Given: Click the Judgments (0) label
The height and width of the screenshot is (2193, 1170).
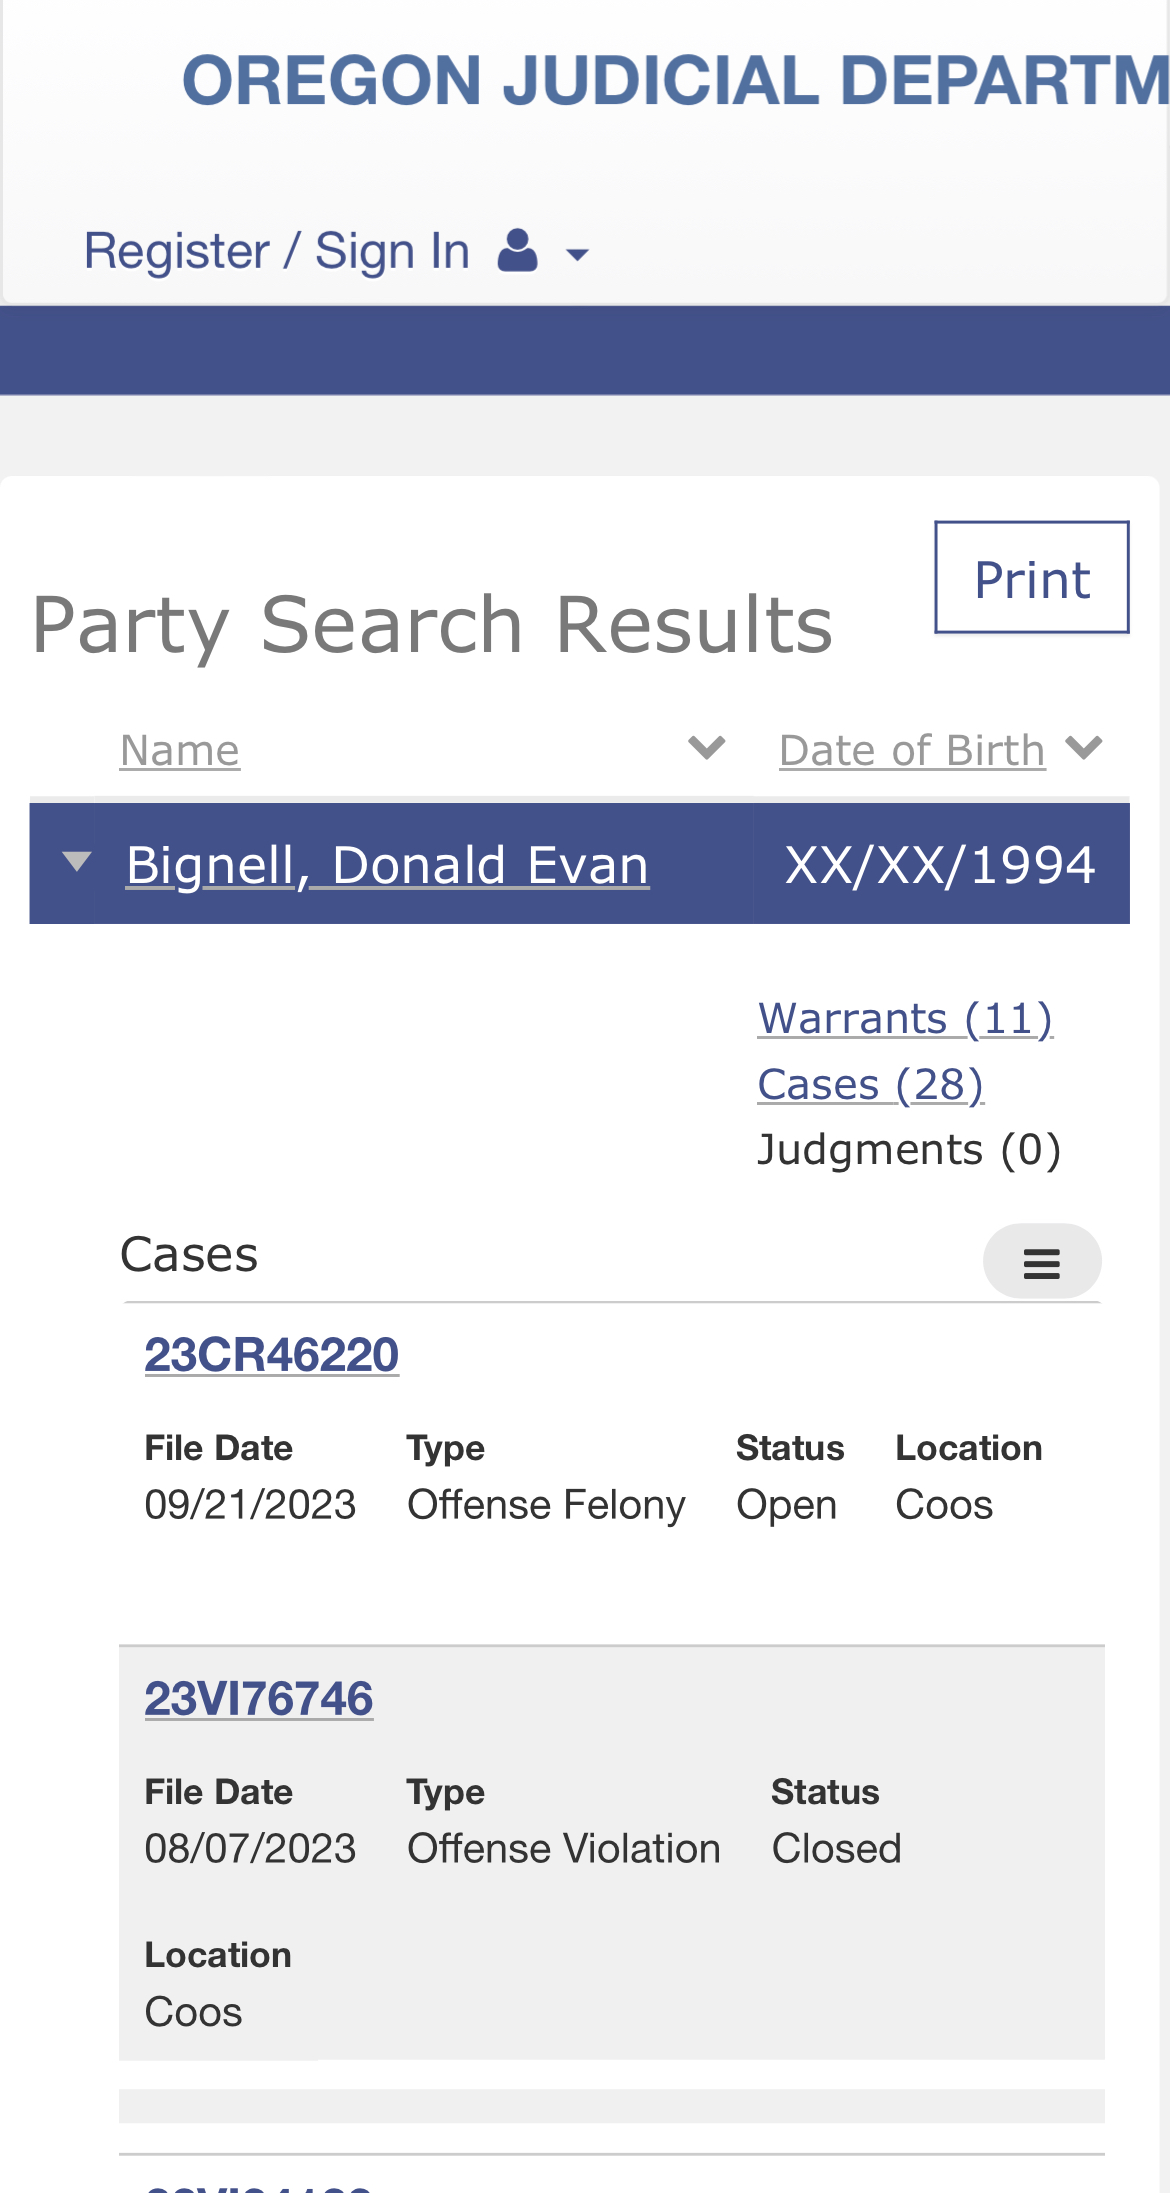Looking at the screenshot, I should click(x=909, y=1150).
